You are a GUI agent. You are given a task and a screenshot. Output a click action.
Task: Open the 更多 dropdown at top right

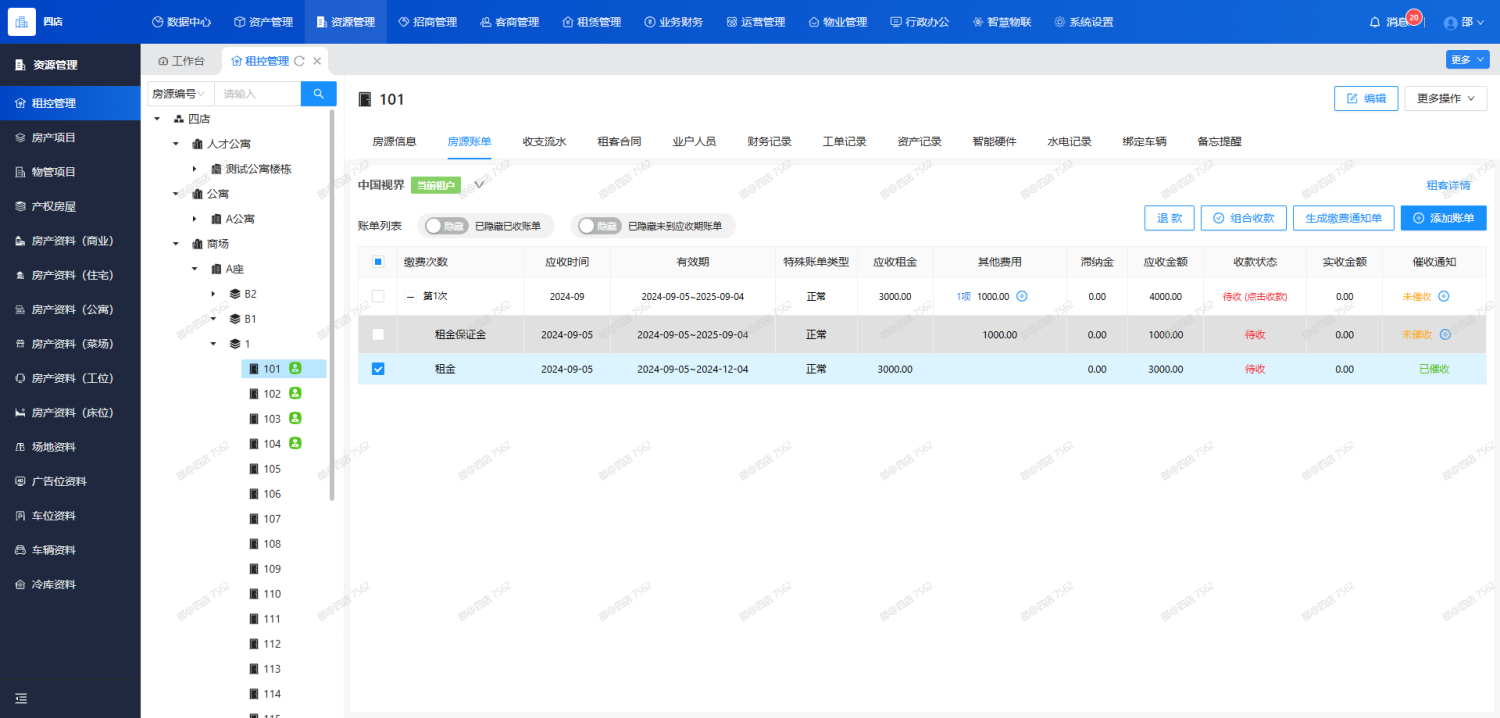pos(1467,59)
